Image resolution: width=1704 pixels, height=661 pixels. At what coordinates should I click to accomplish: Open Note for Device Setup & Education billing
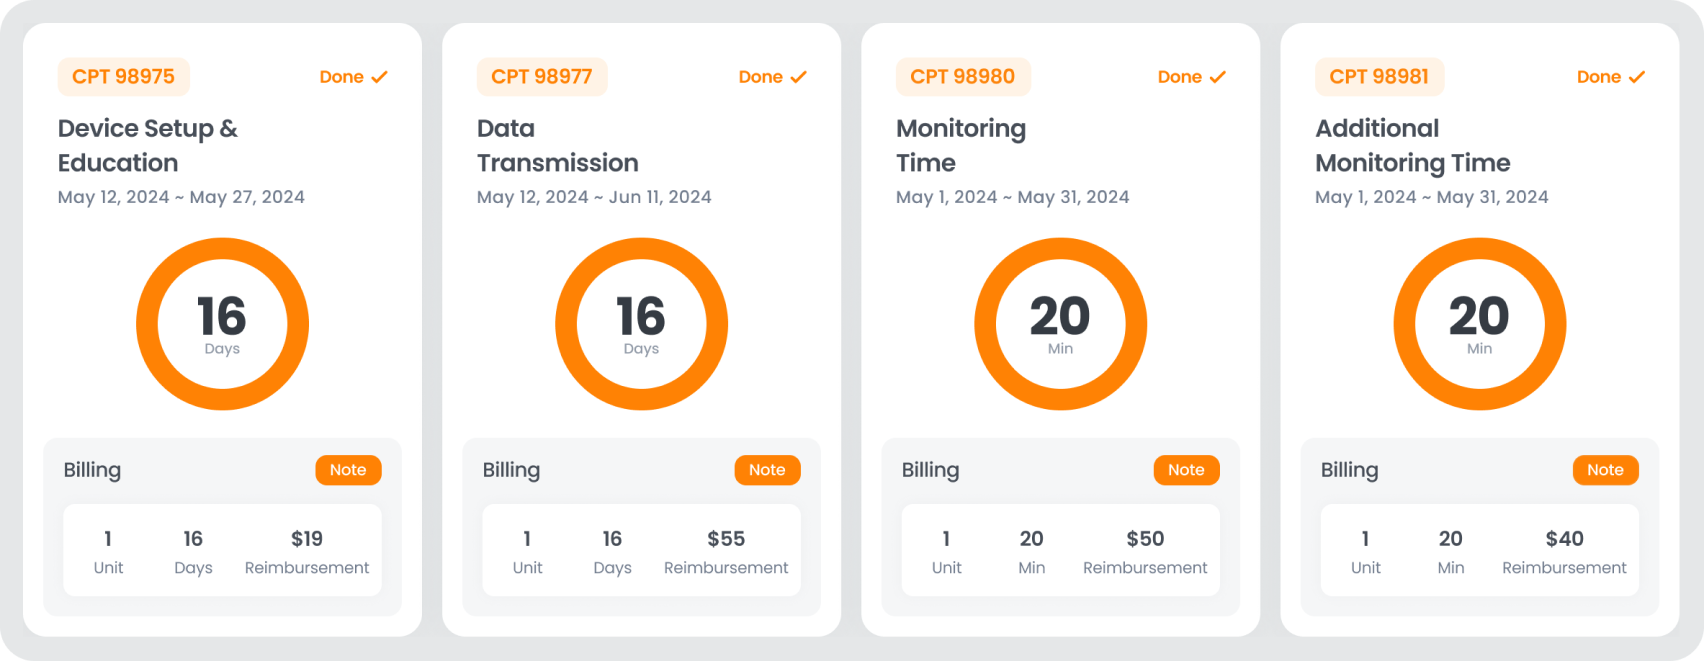348,470
